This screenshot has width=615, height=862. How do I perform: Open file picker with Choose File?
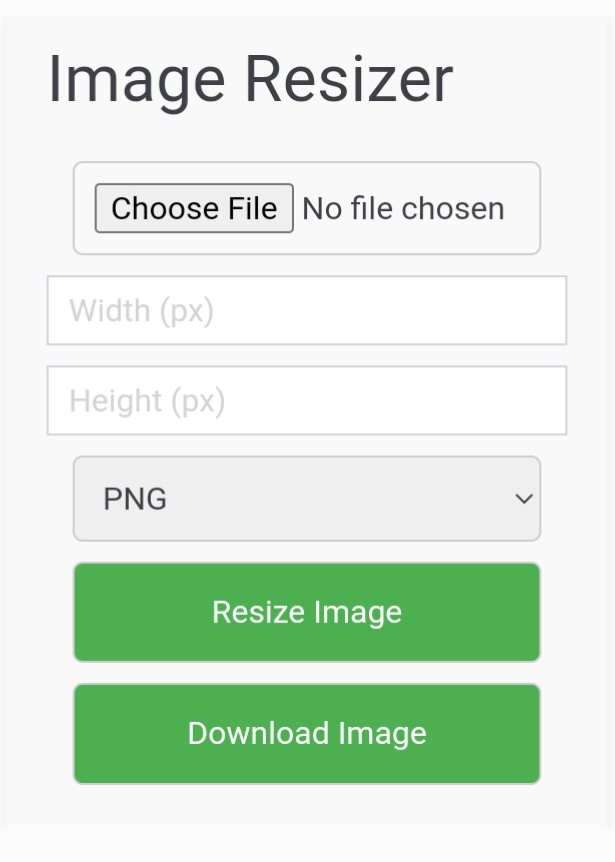pos(194,208)
